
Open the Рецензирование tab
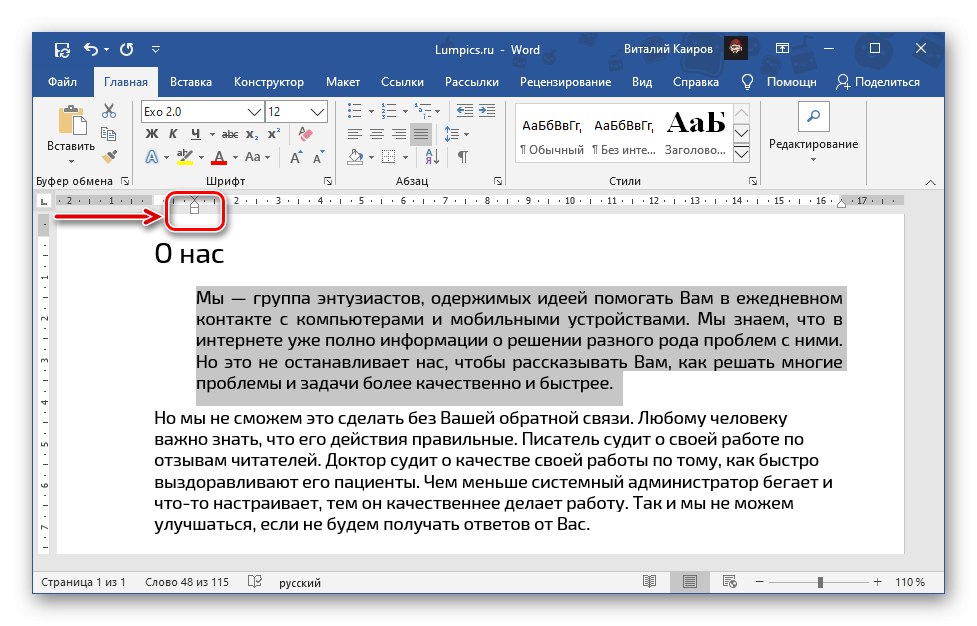point(566,82)
